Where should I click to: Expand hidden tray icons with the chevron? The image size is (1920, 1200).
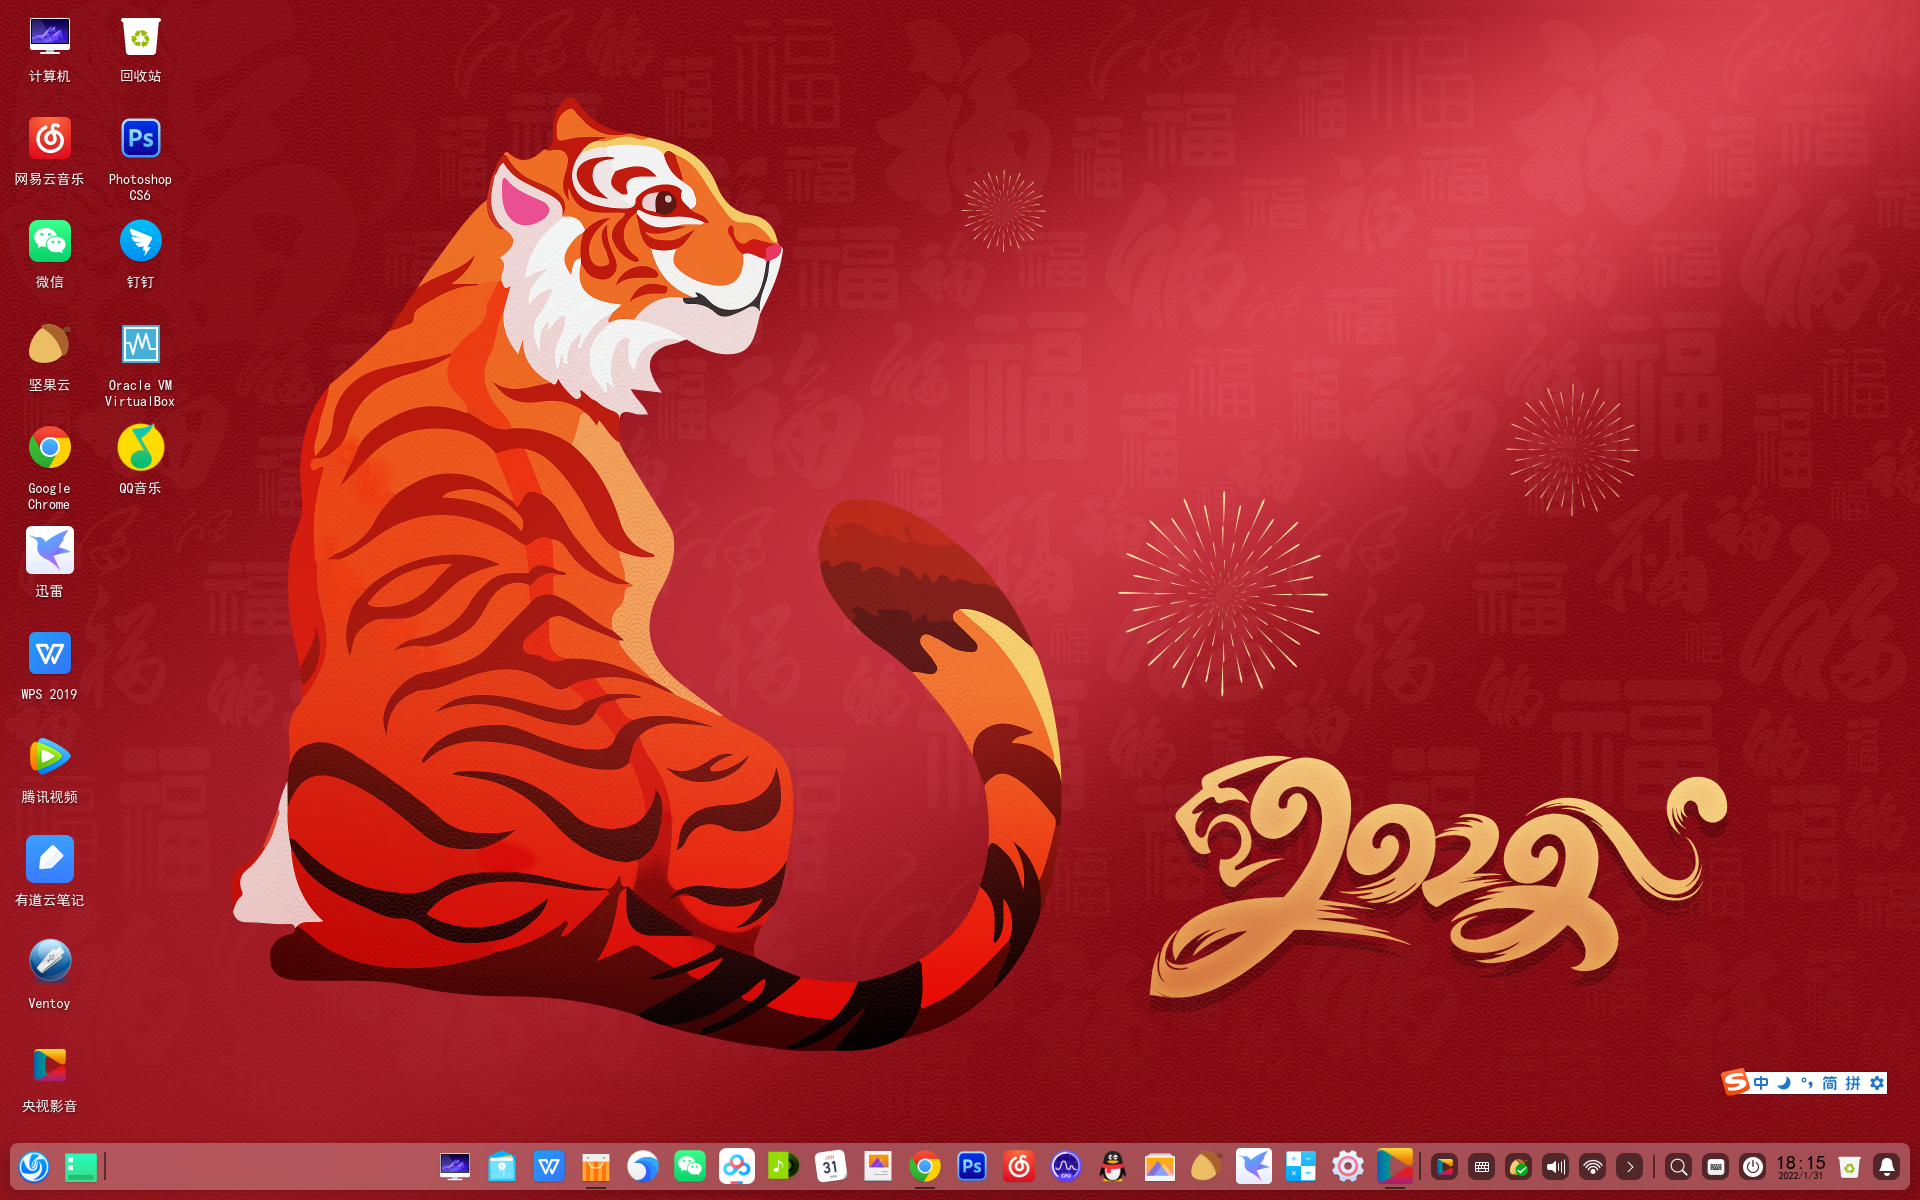(x=1630, y=1166)
